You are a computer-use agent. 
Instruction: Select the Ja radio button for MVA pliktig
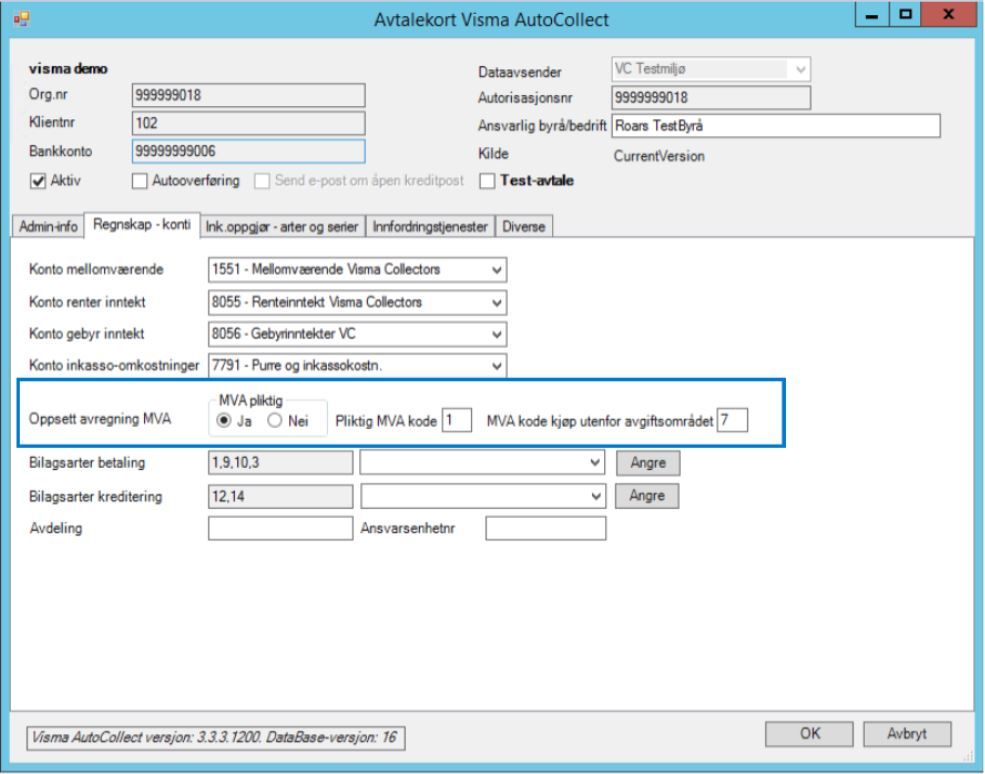coord(224,420)
